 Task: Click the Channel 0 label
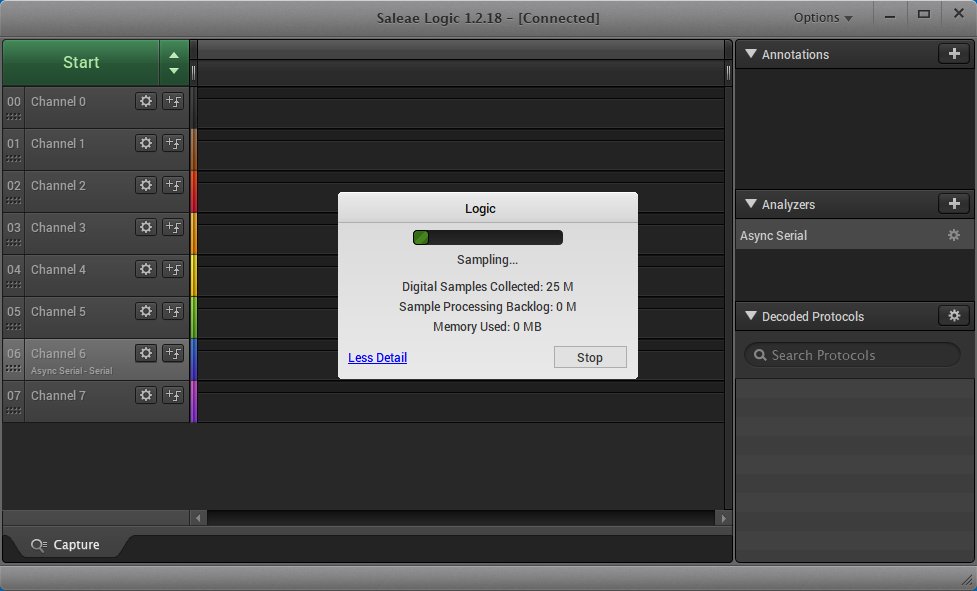click(x=59, y=102)
